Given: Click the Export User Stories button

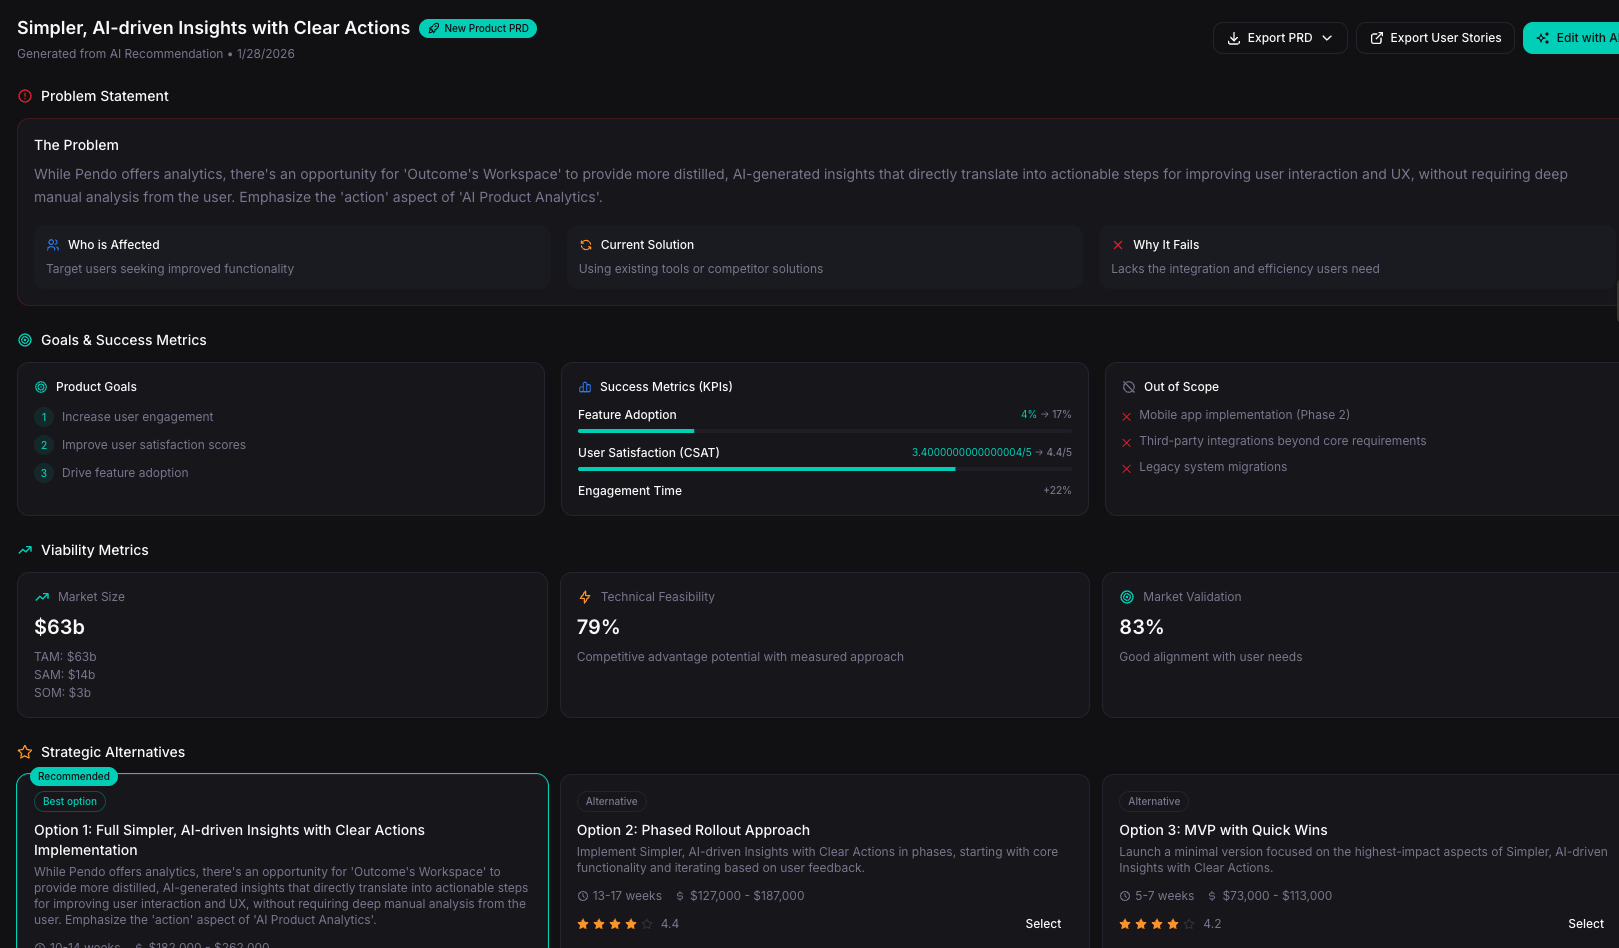Looking at the screenshot, I should [1435, 38].
